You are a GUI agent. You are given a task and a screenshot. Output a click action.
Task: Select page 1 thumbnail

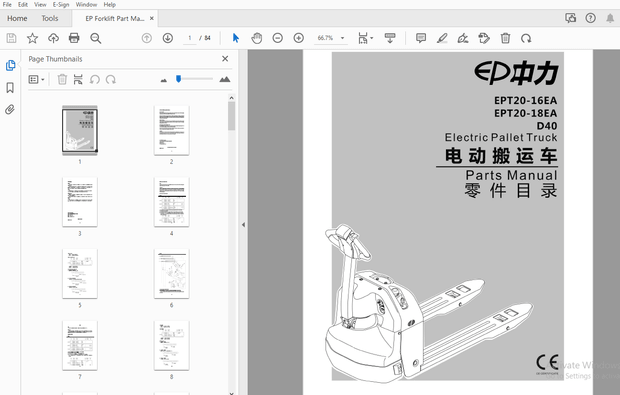point(80,130)
